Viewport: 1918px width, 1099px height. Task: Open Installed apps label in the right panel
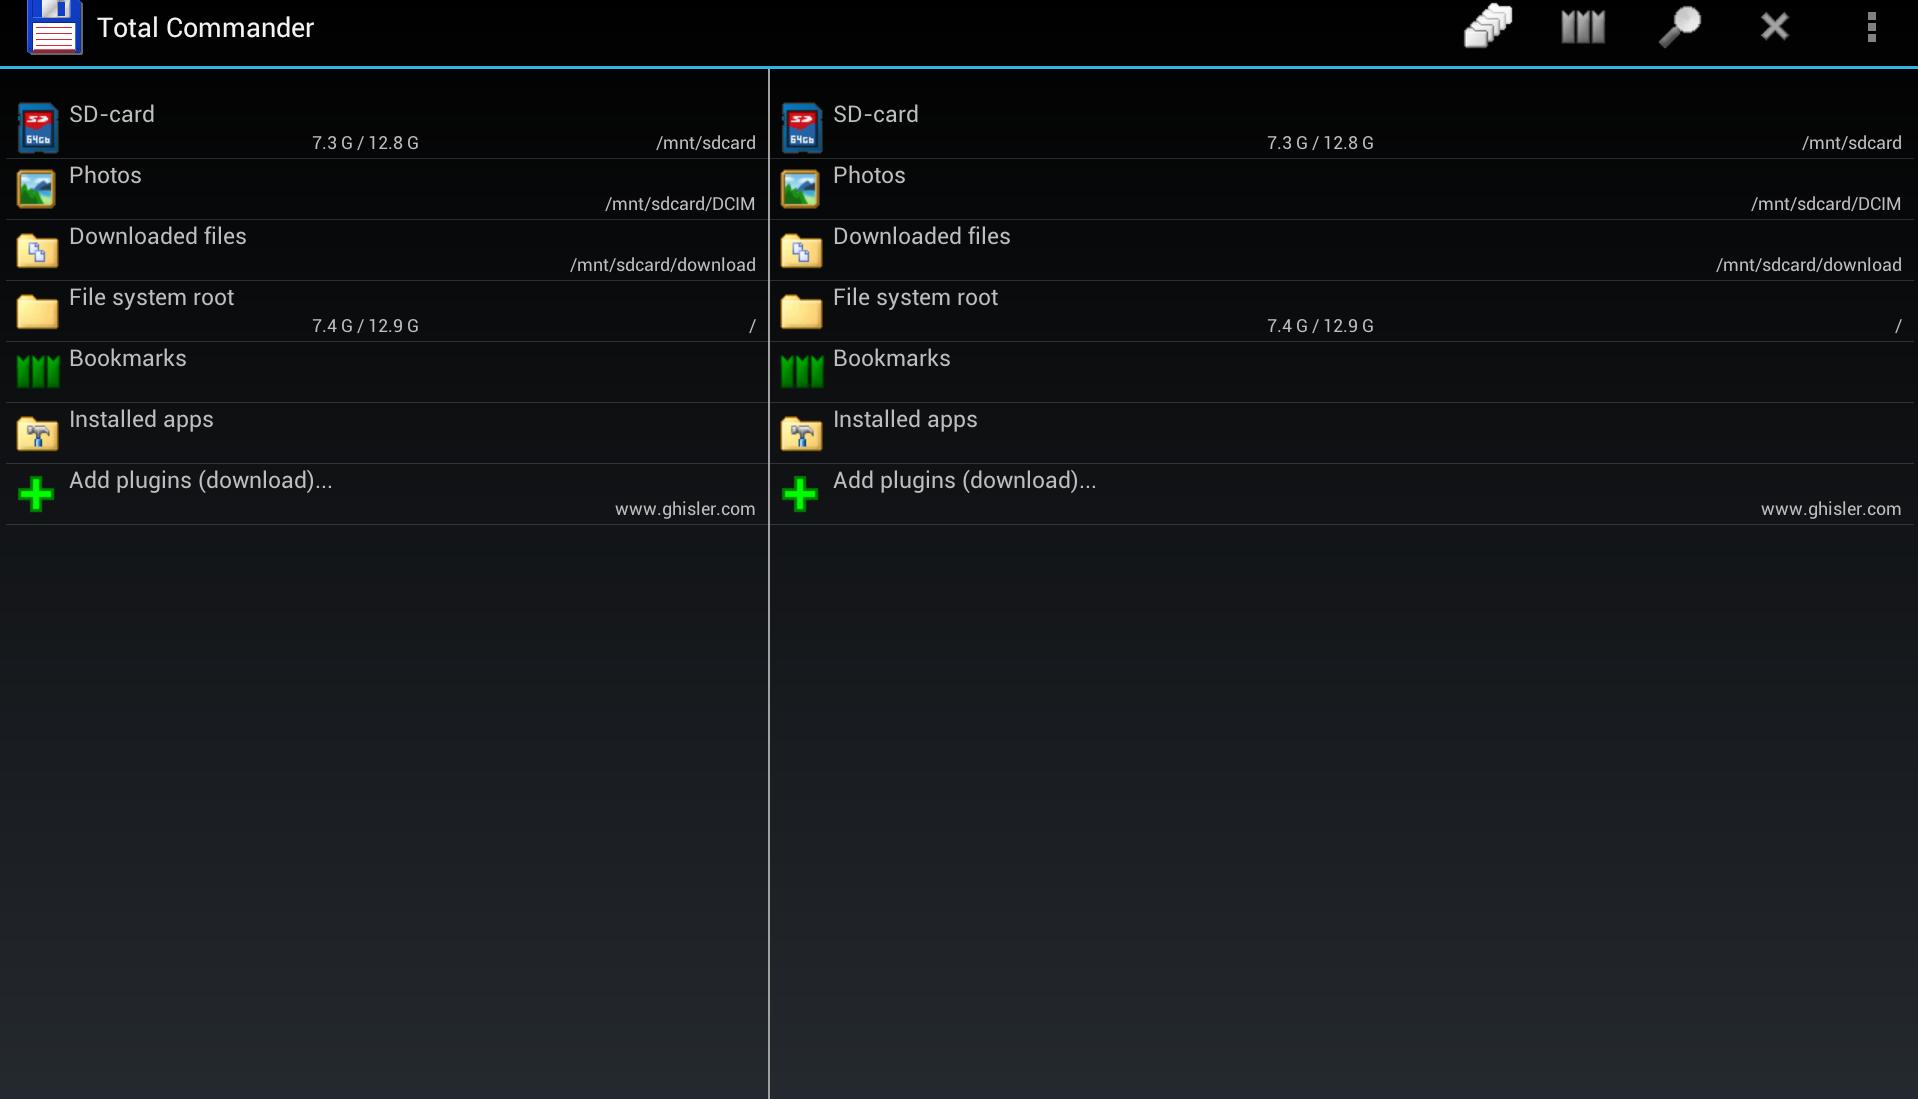905,420
